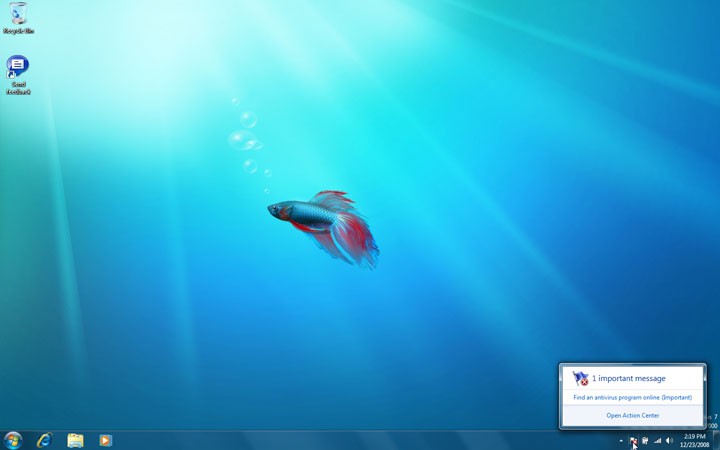Click the flag icon in the Action Center popup
The image size is (720, 450).
[x=580, y=378]
